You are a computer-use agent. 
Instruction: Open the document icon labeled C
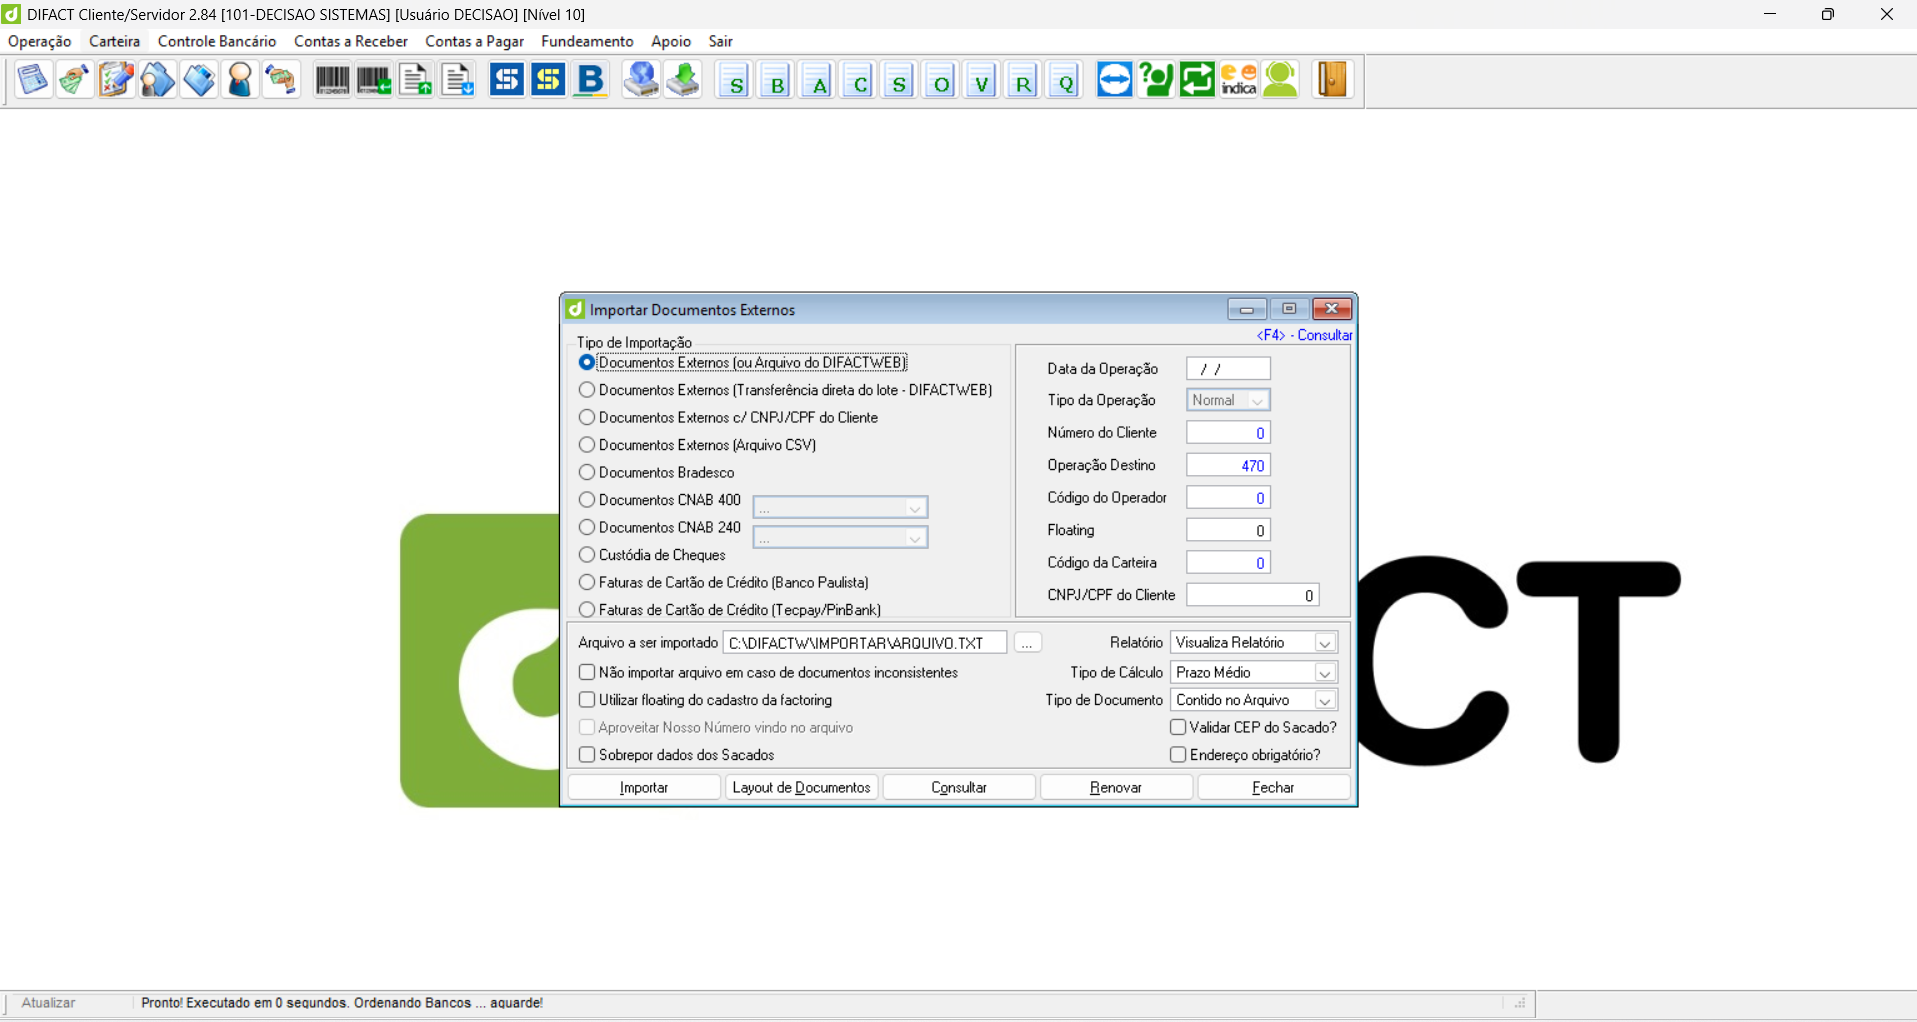click(859, 80)
